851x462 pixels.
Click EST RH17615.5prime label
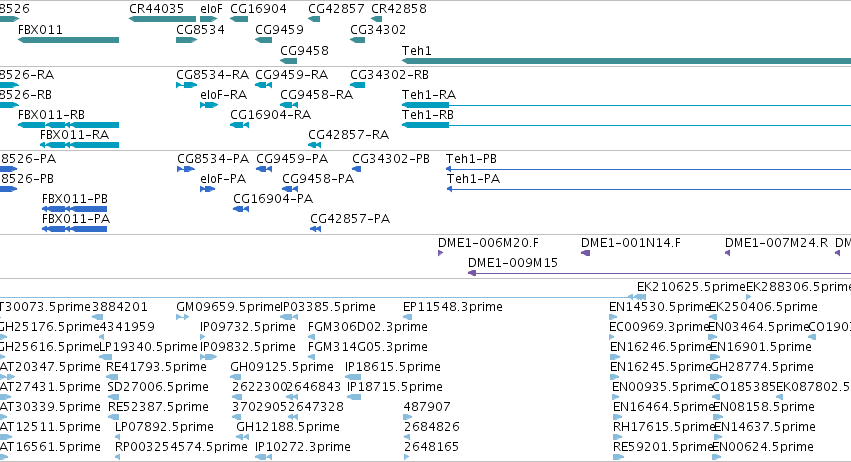(x=664, y=428)
